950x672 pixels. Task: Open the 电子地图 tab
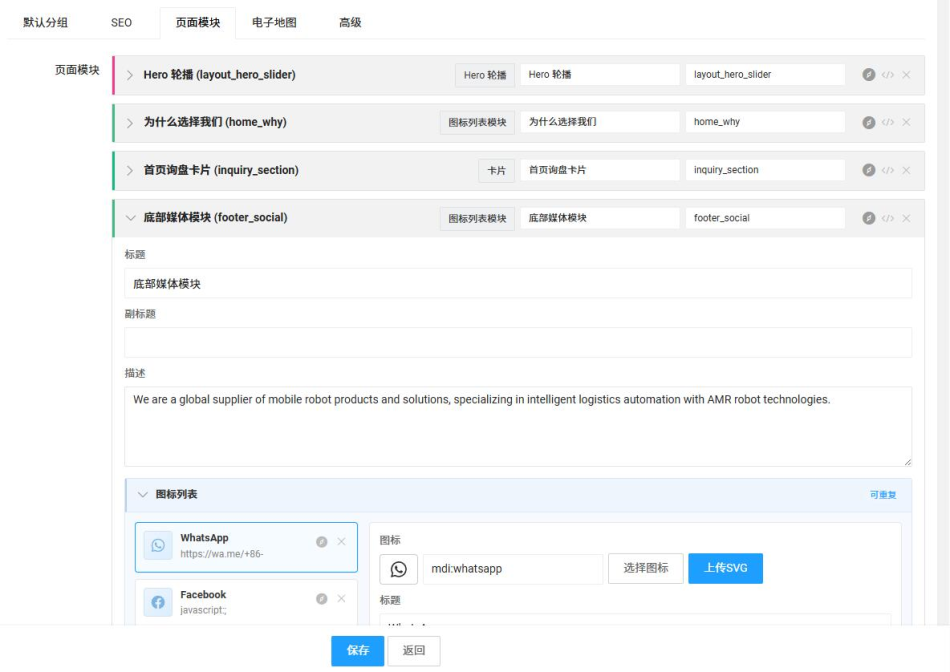[274, 22]
